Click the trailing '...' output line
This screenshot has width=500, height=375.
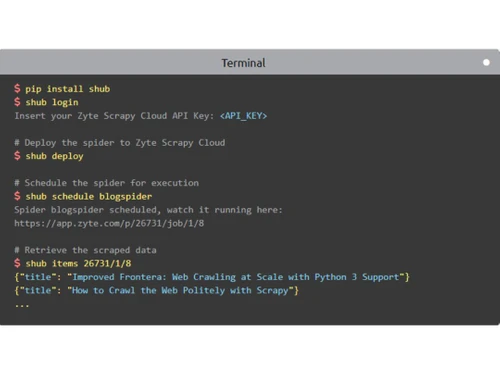pyautogui.click(x=22, y=306)
